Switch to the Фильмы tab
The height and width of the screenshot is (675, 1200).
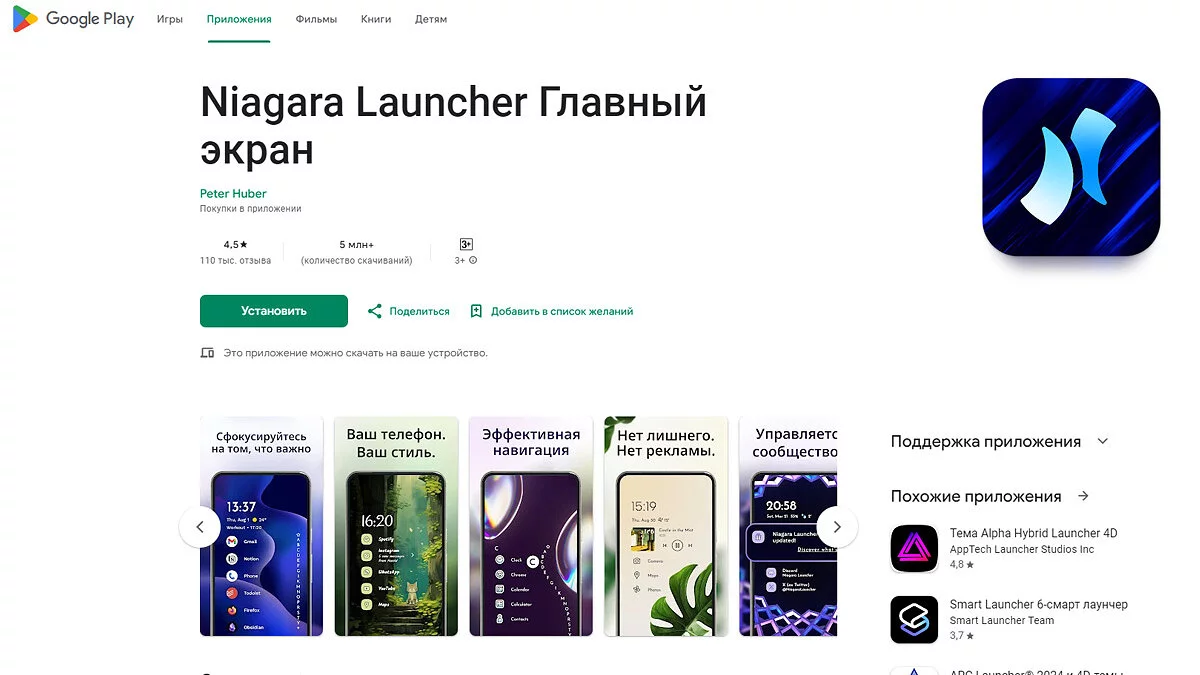[x=316, y=19]
